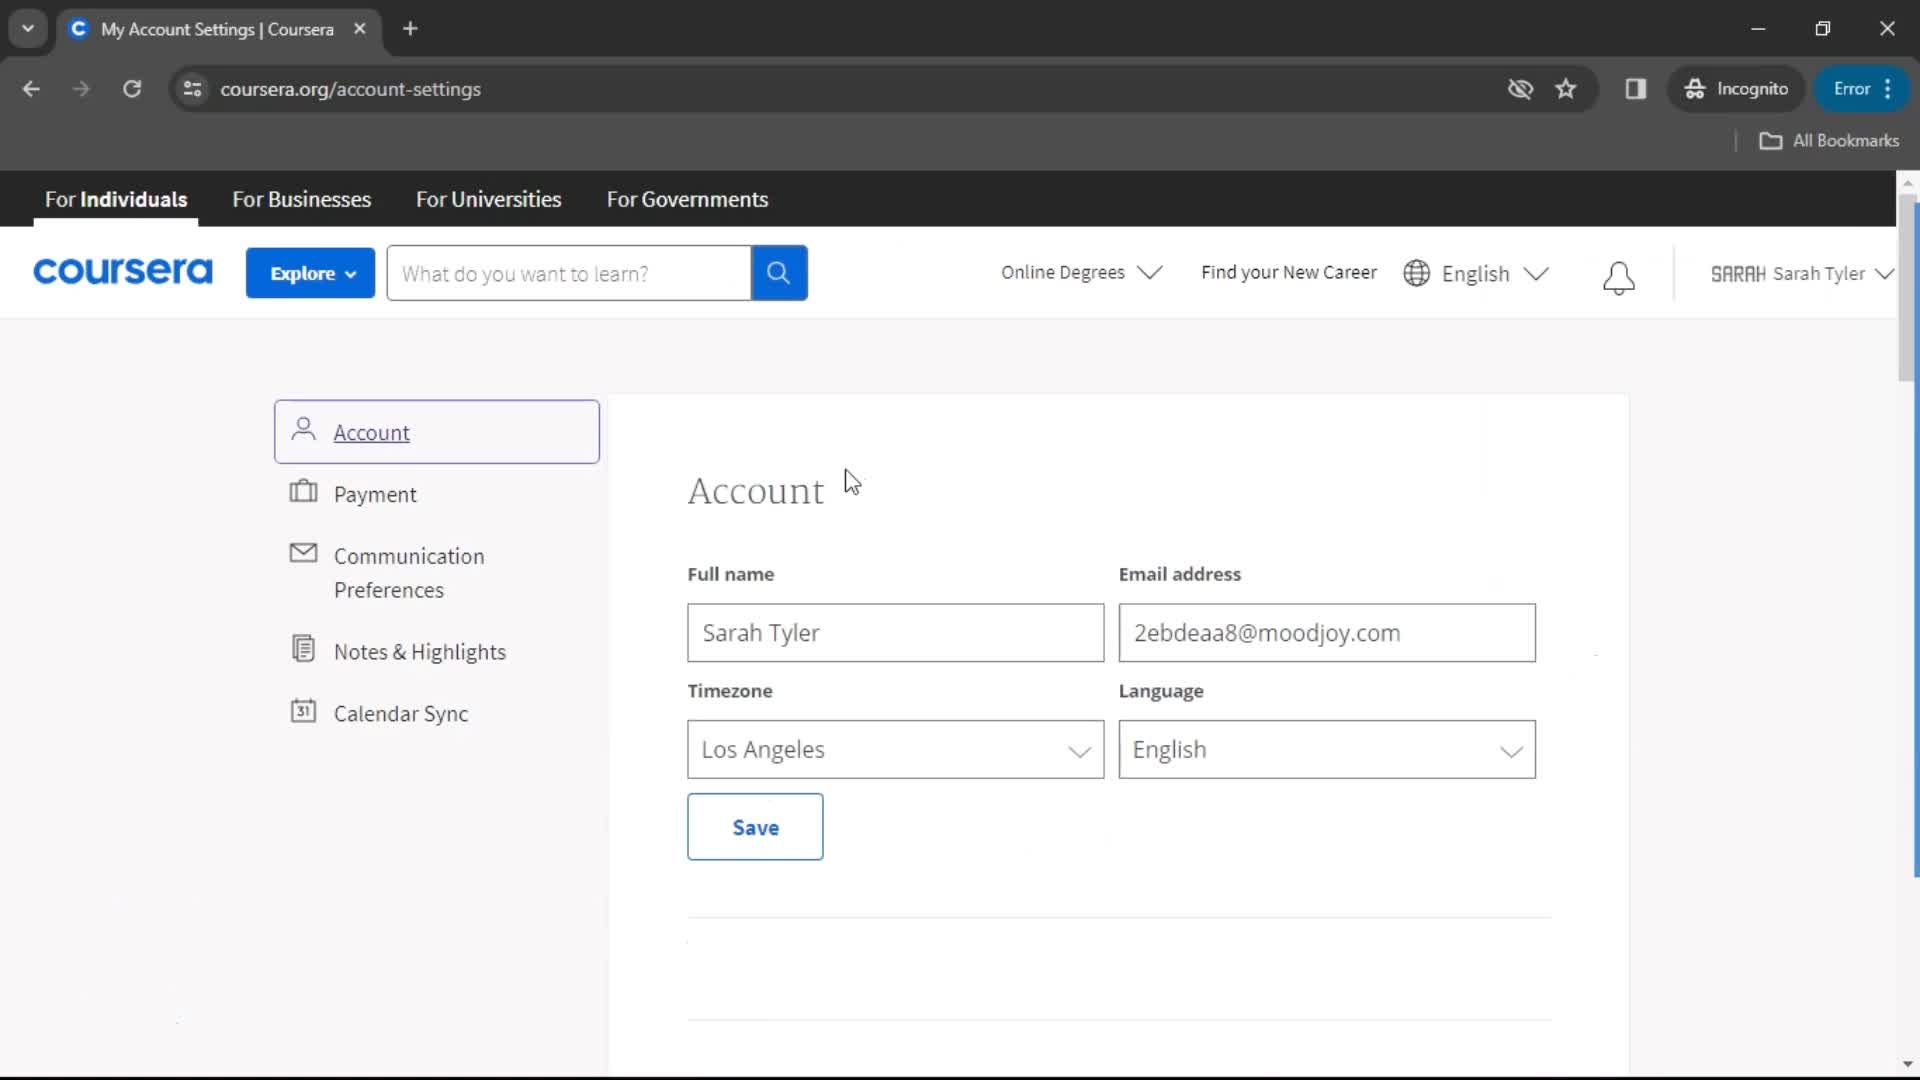
Task: Click the Communication Preferences icon in sidebar
Action: (303, 554)
